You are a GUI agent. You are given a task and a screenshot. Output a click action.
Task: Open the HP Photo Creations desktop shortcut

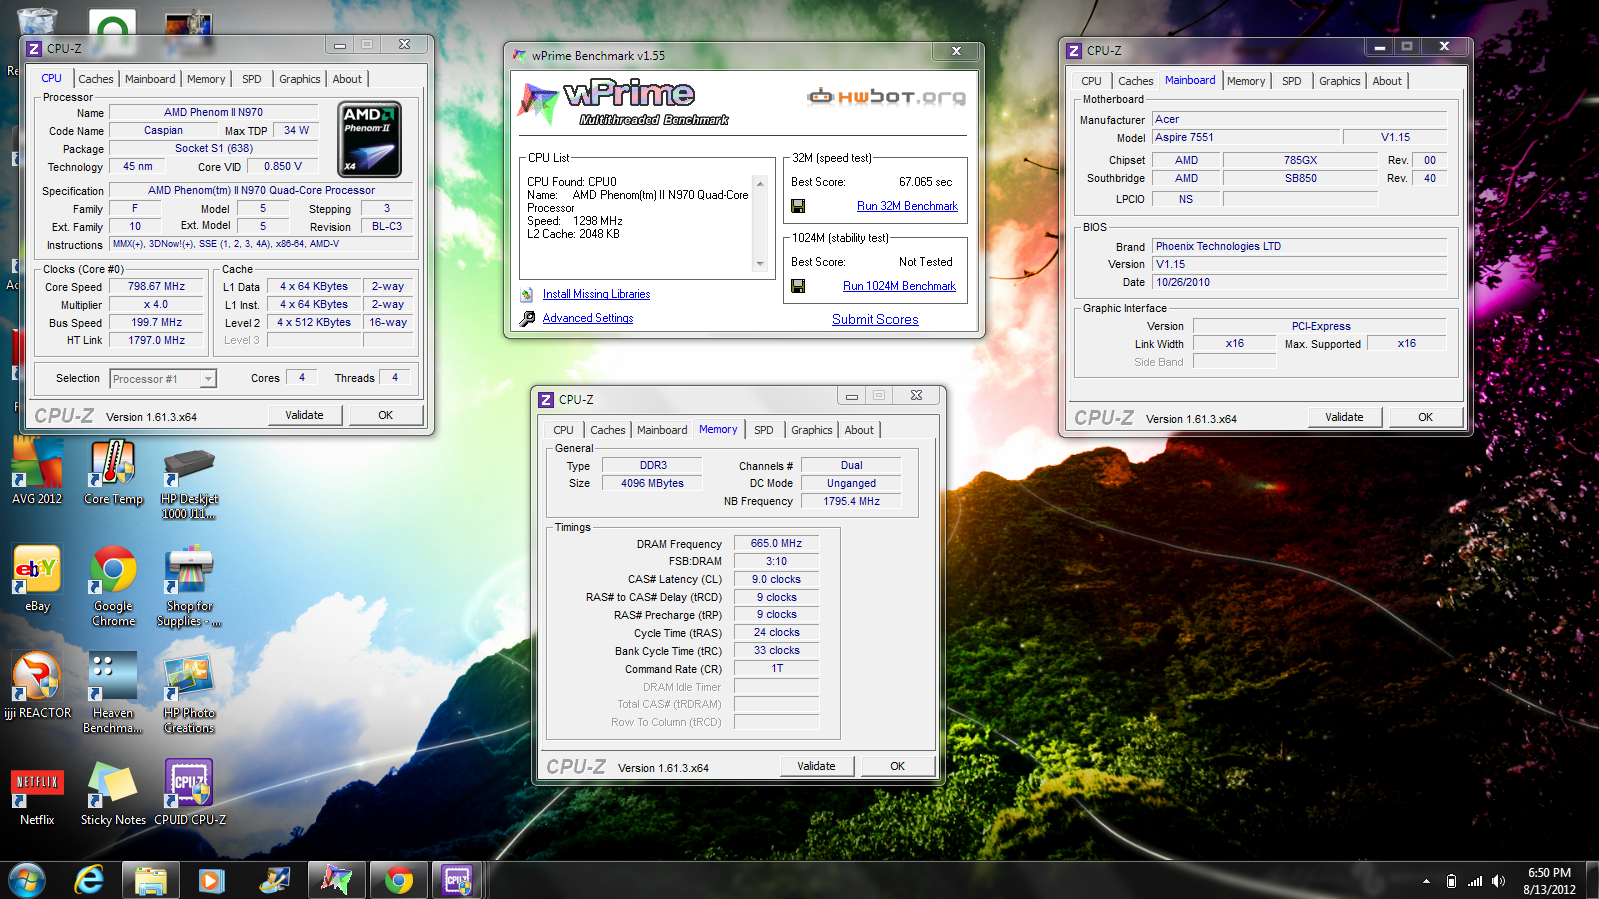(189, 692)
